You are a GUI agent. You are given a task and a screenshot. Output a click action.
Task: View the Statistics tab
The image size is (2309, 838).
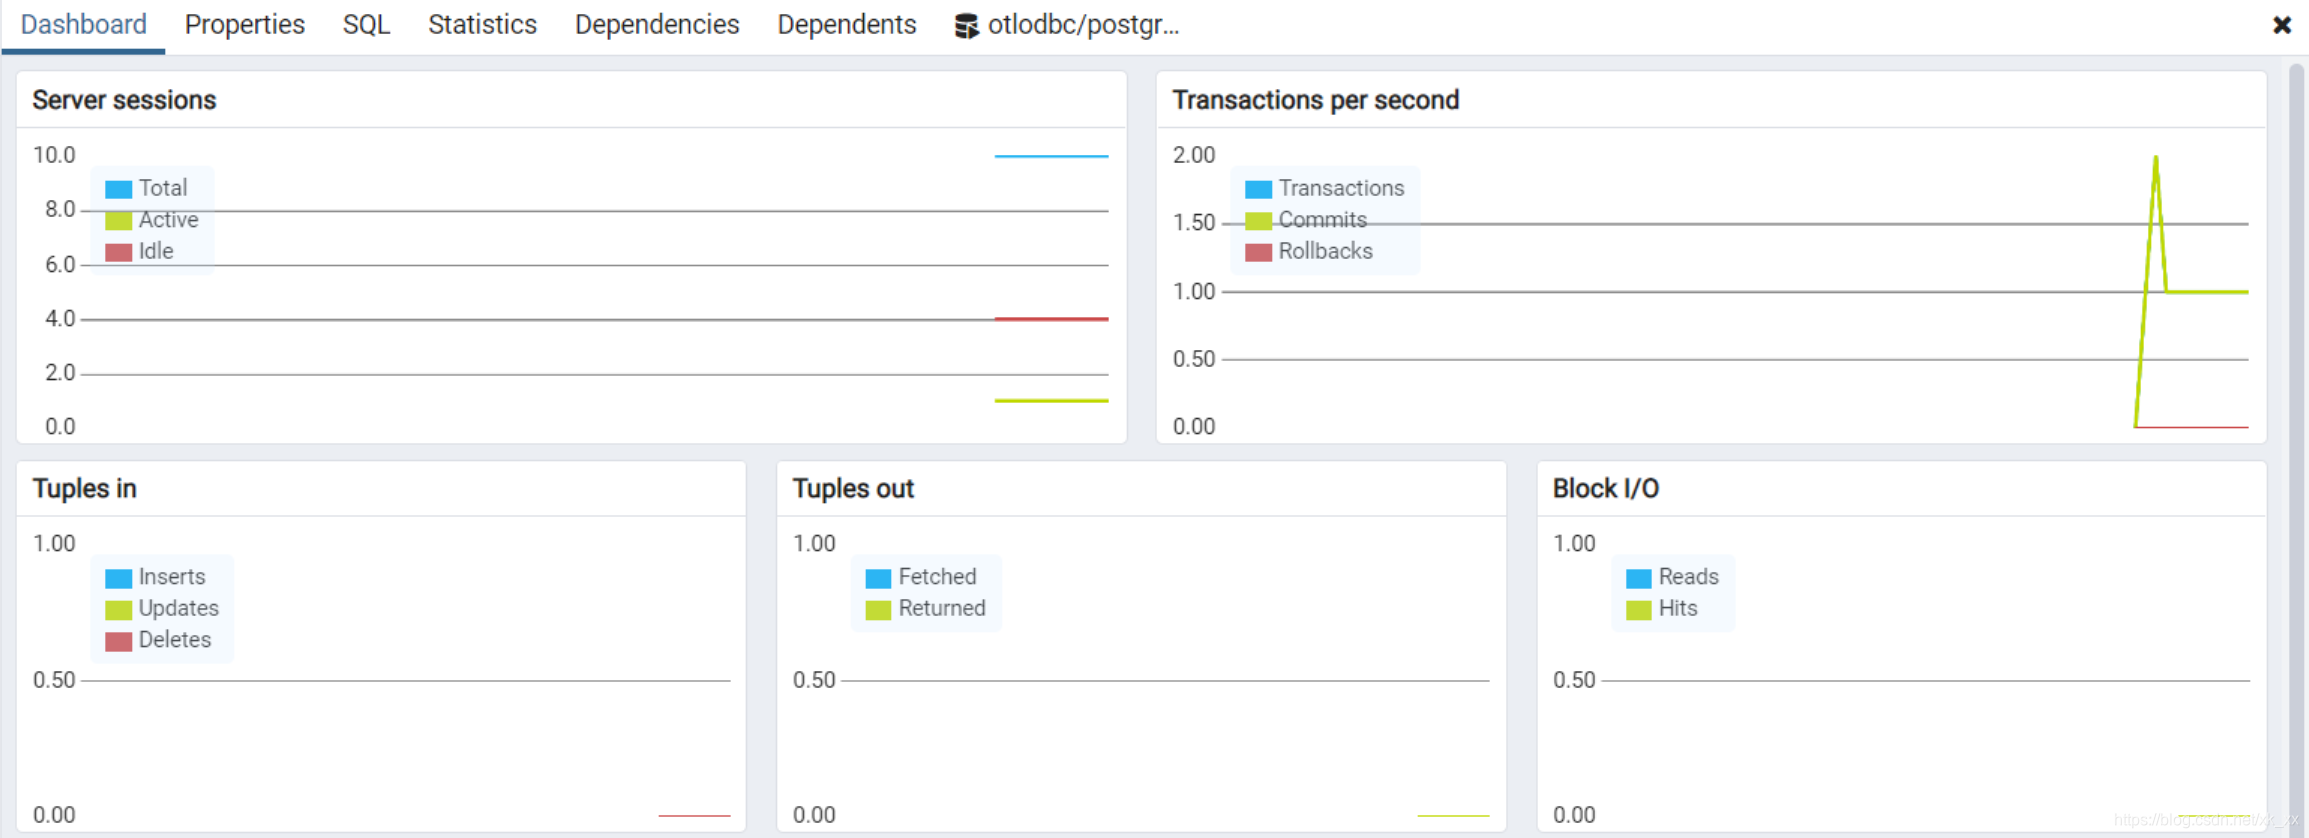pos(482,24)
